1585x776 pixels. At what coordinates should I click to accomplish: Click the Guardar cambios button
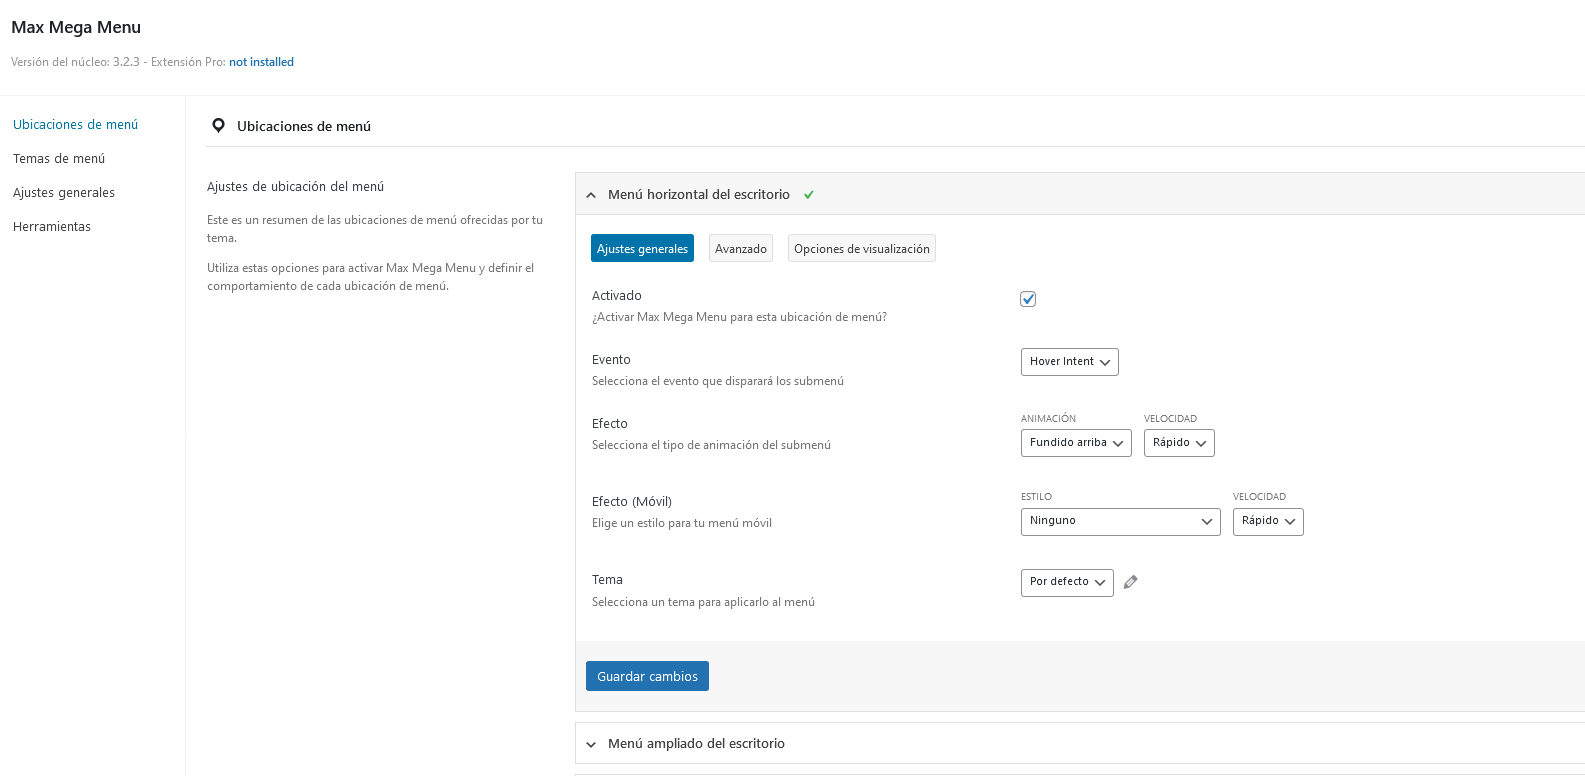coord(647,676)
